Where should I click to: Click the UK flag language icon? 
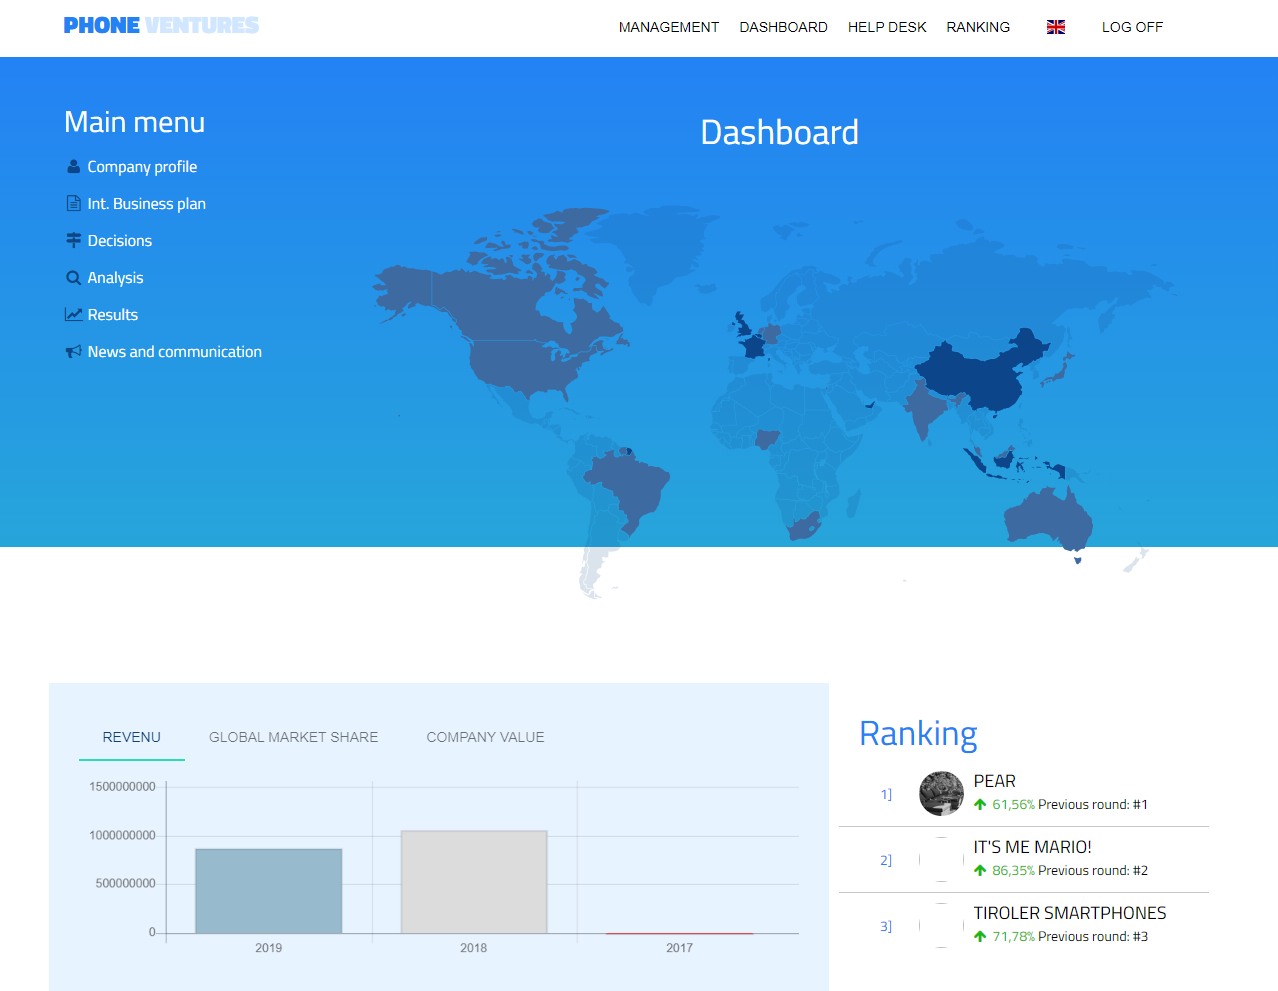(1055, 27)
